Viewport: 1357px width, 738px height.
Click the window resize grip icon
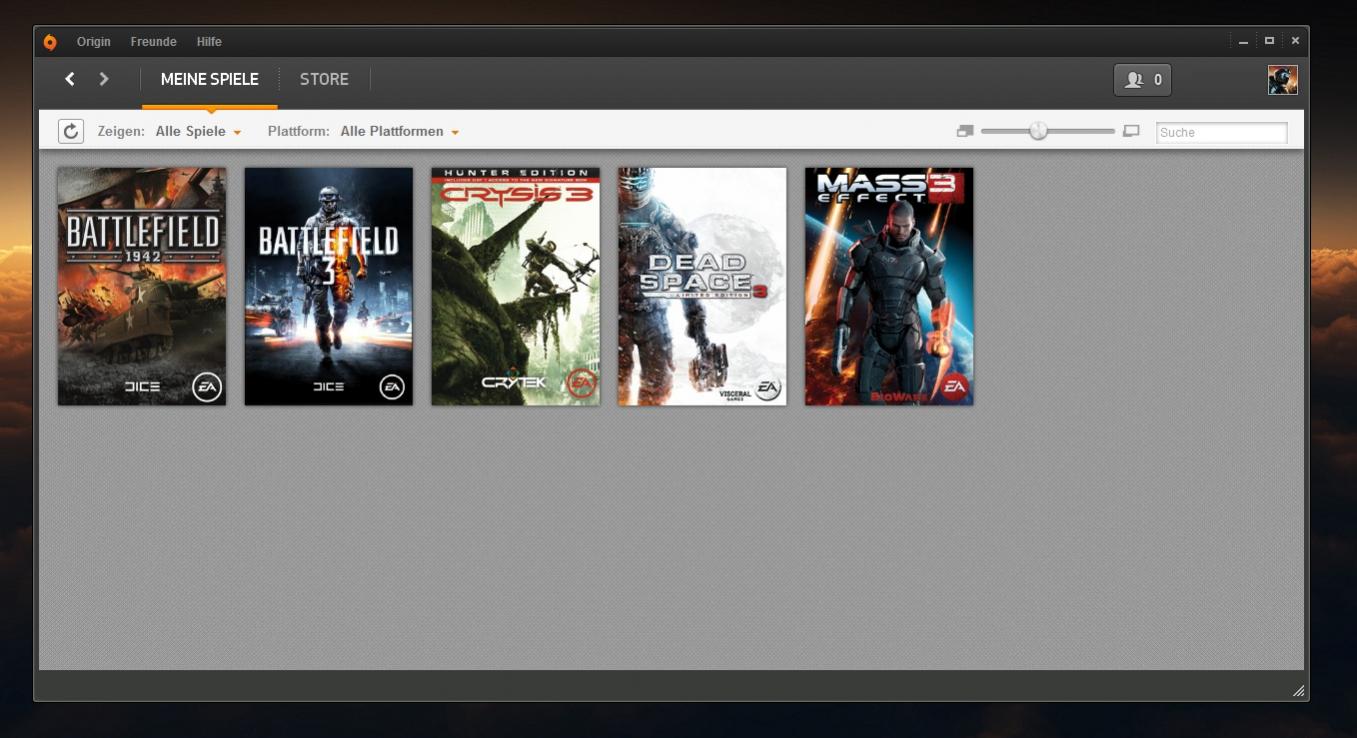pos(1298,690)
